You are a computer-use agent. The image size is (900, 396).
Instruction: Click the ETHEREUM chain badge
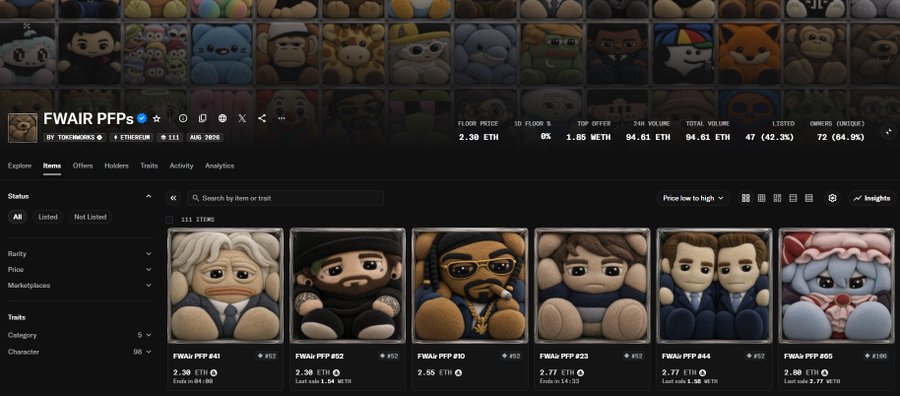point(131,138)
